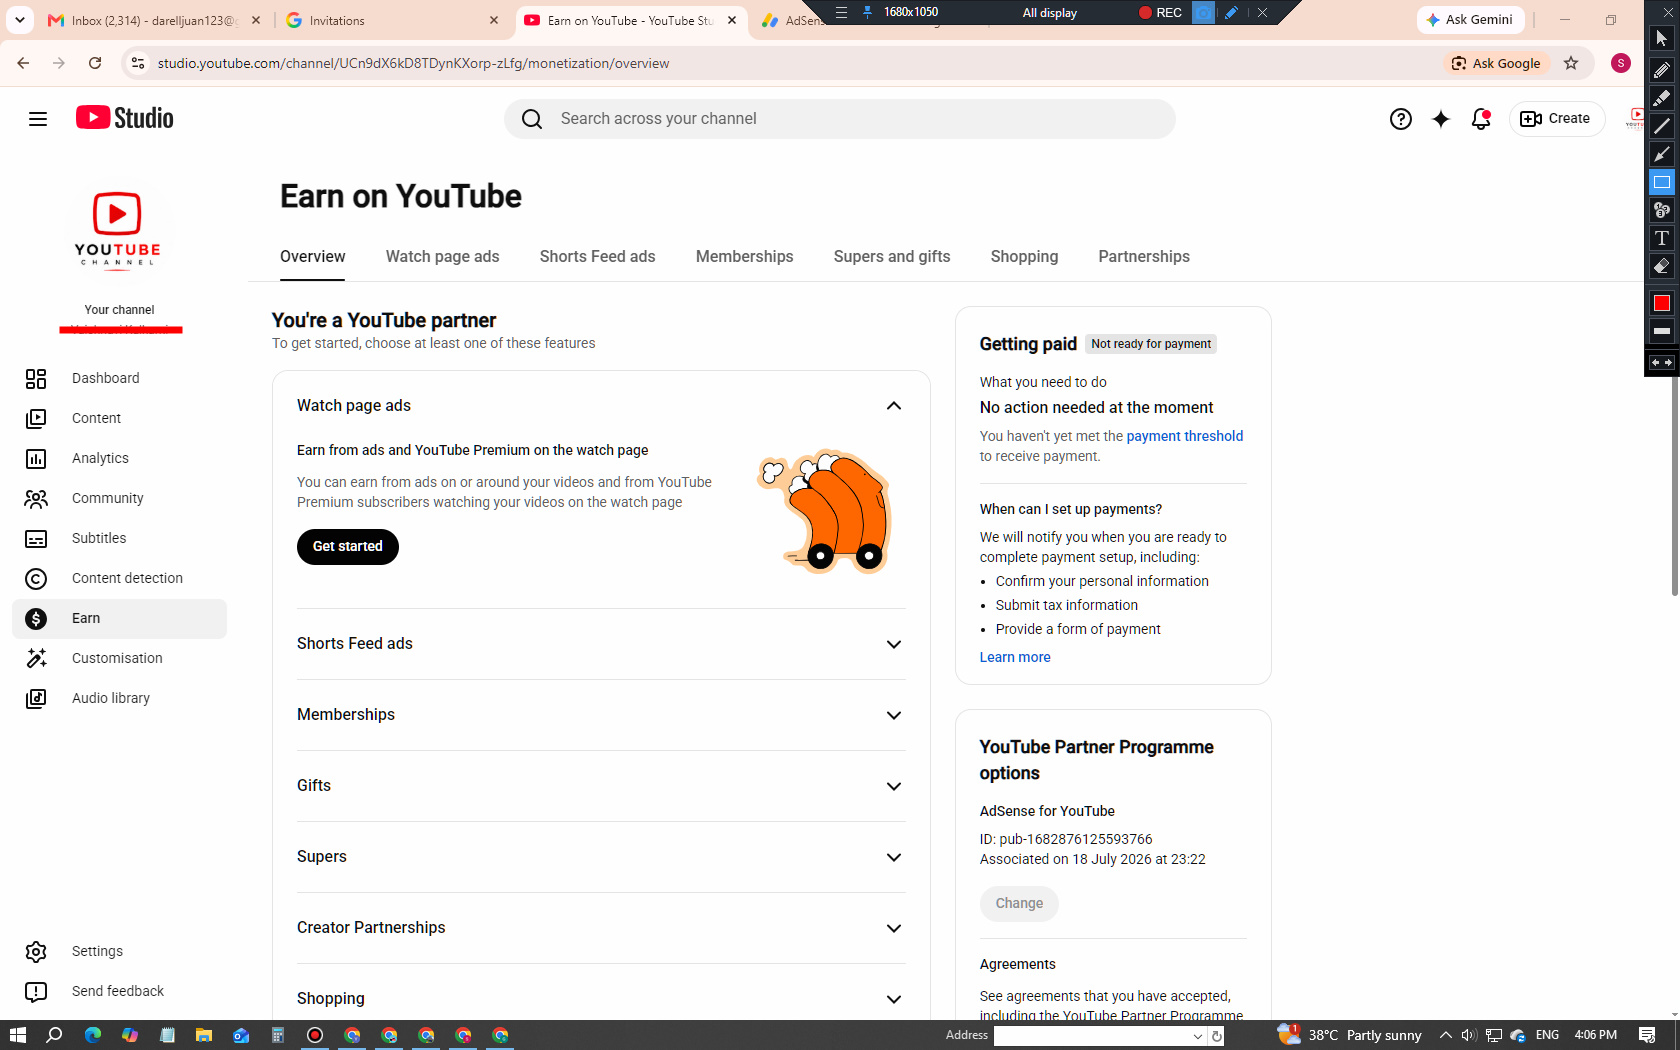Select Earn in the sidebar
The height and width of the screenshot is (1050, 1680).
(x=119, y=618)
